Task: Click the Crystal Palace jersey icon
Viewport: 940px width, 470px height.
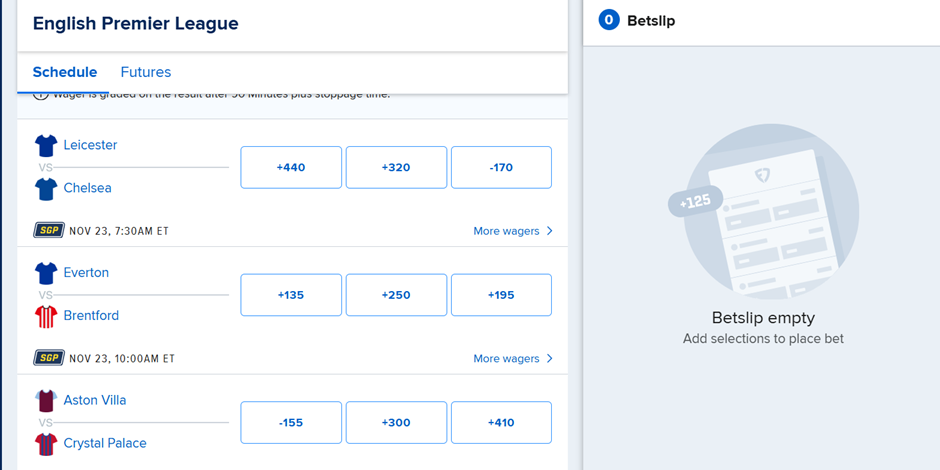Action: [46, 444]
